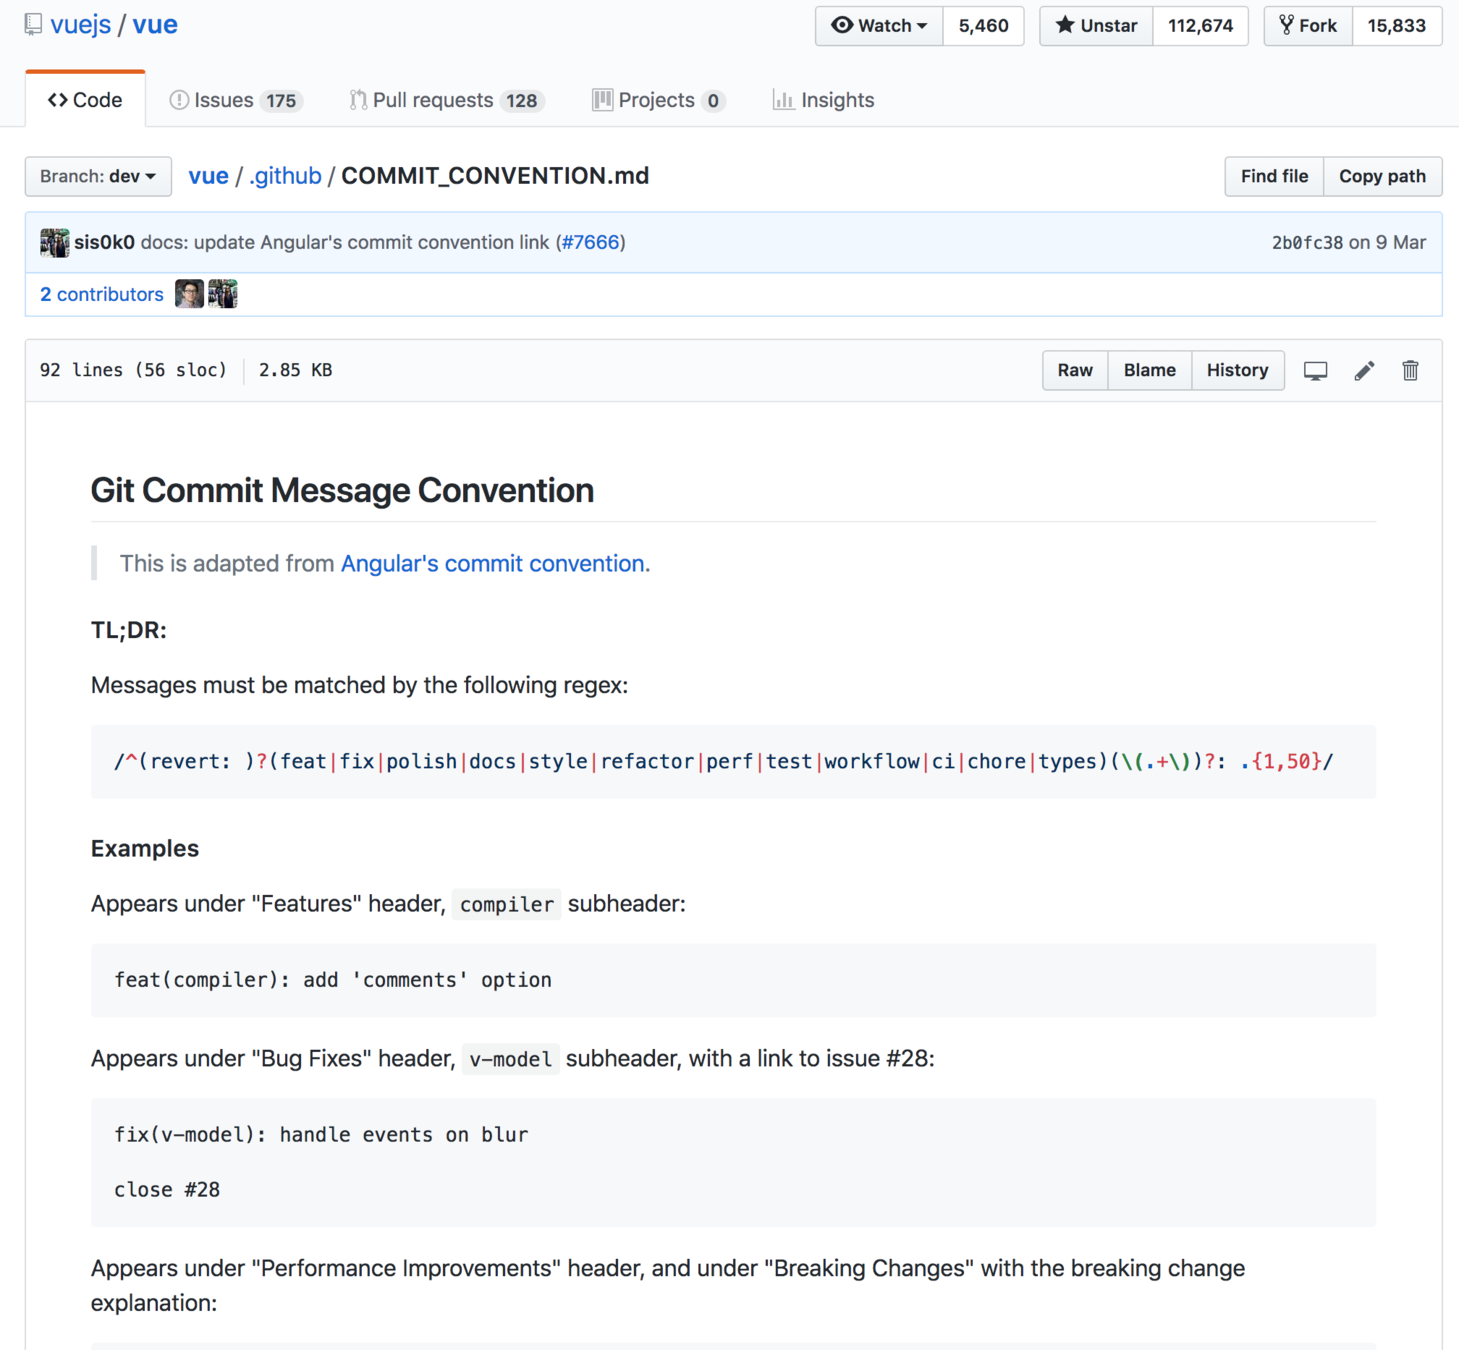Click the vue repository name link
Screen dimensions: 1459x1350
(155, 24)
